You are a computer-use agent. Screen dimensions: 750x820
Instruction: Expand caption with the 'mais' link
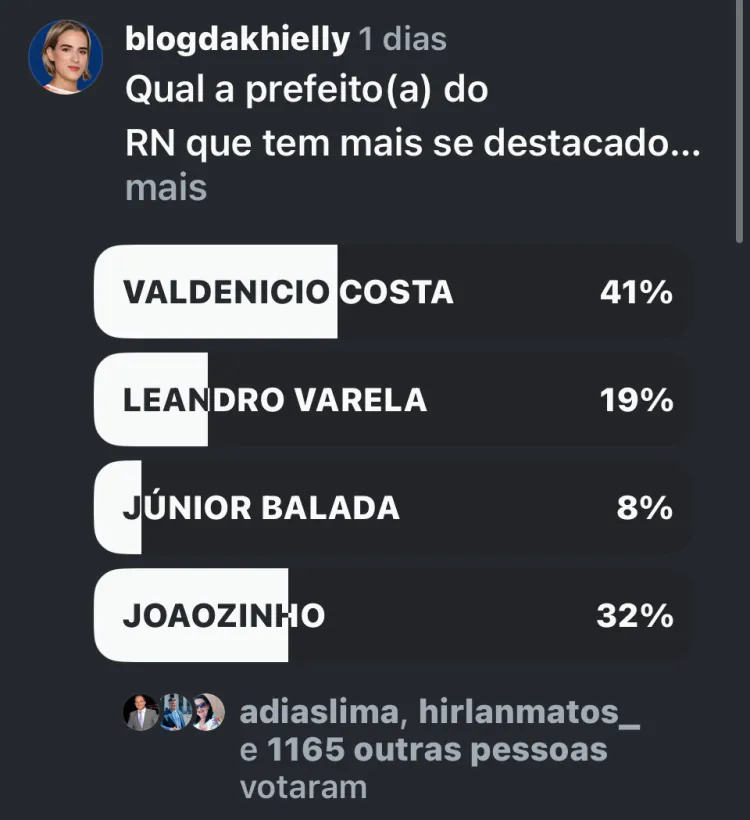pos(166,188)
